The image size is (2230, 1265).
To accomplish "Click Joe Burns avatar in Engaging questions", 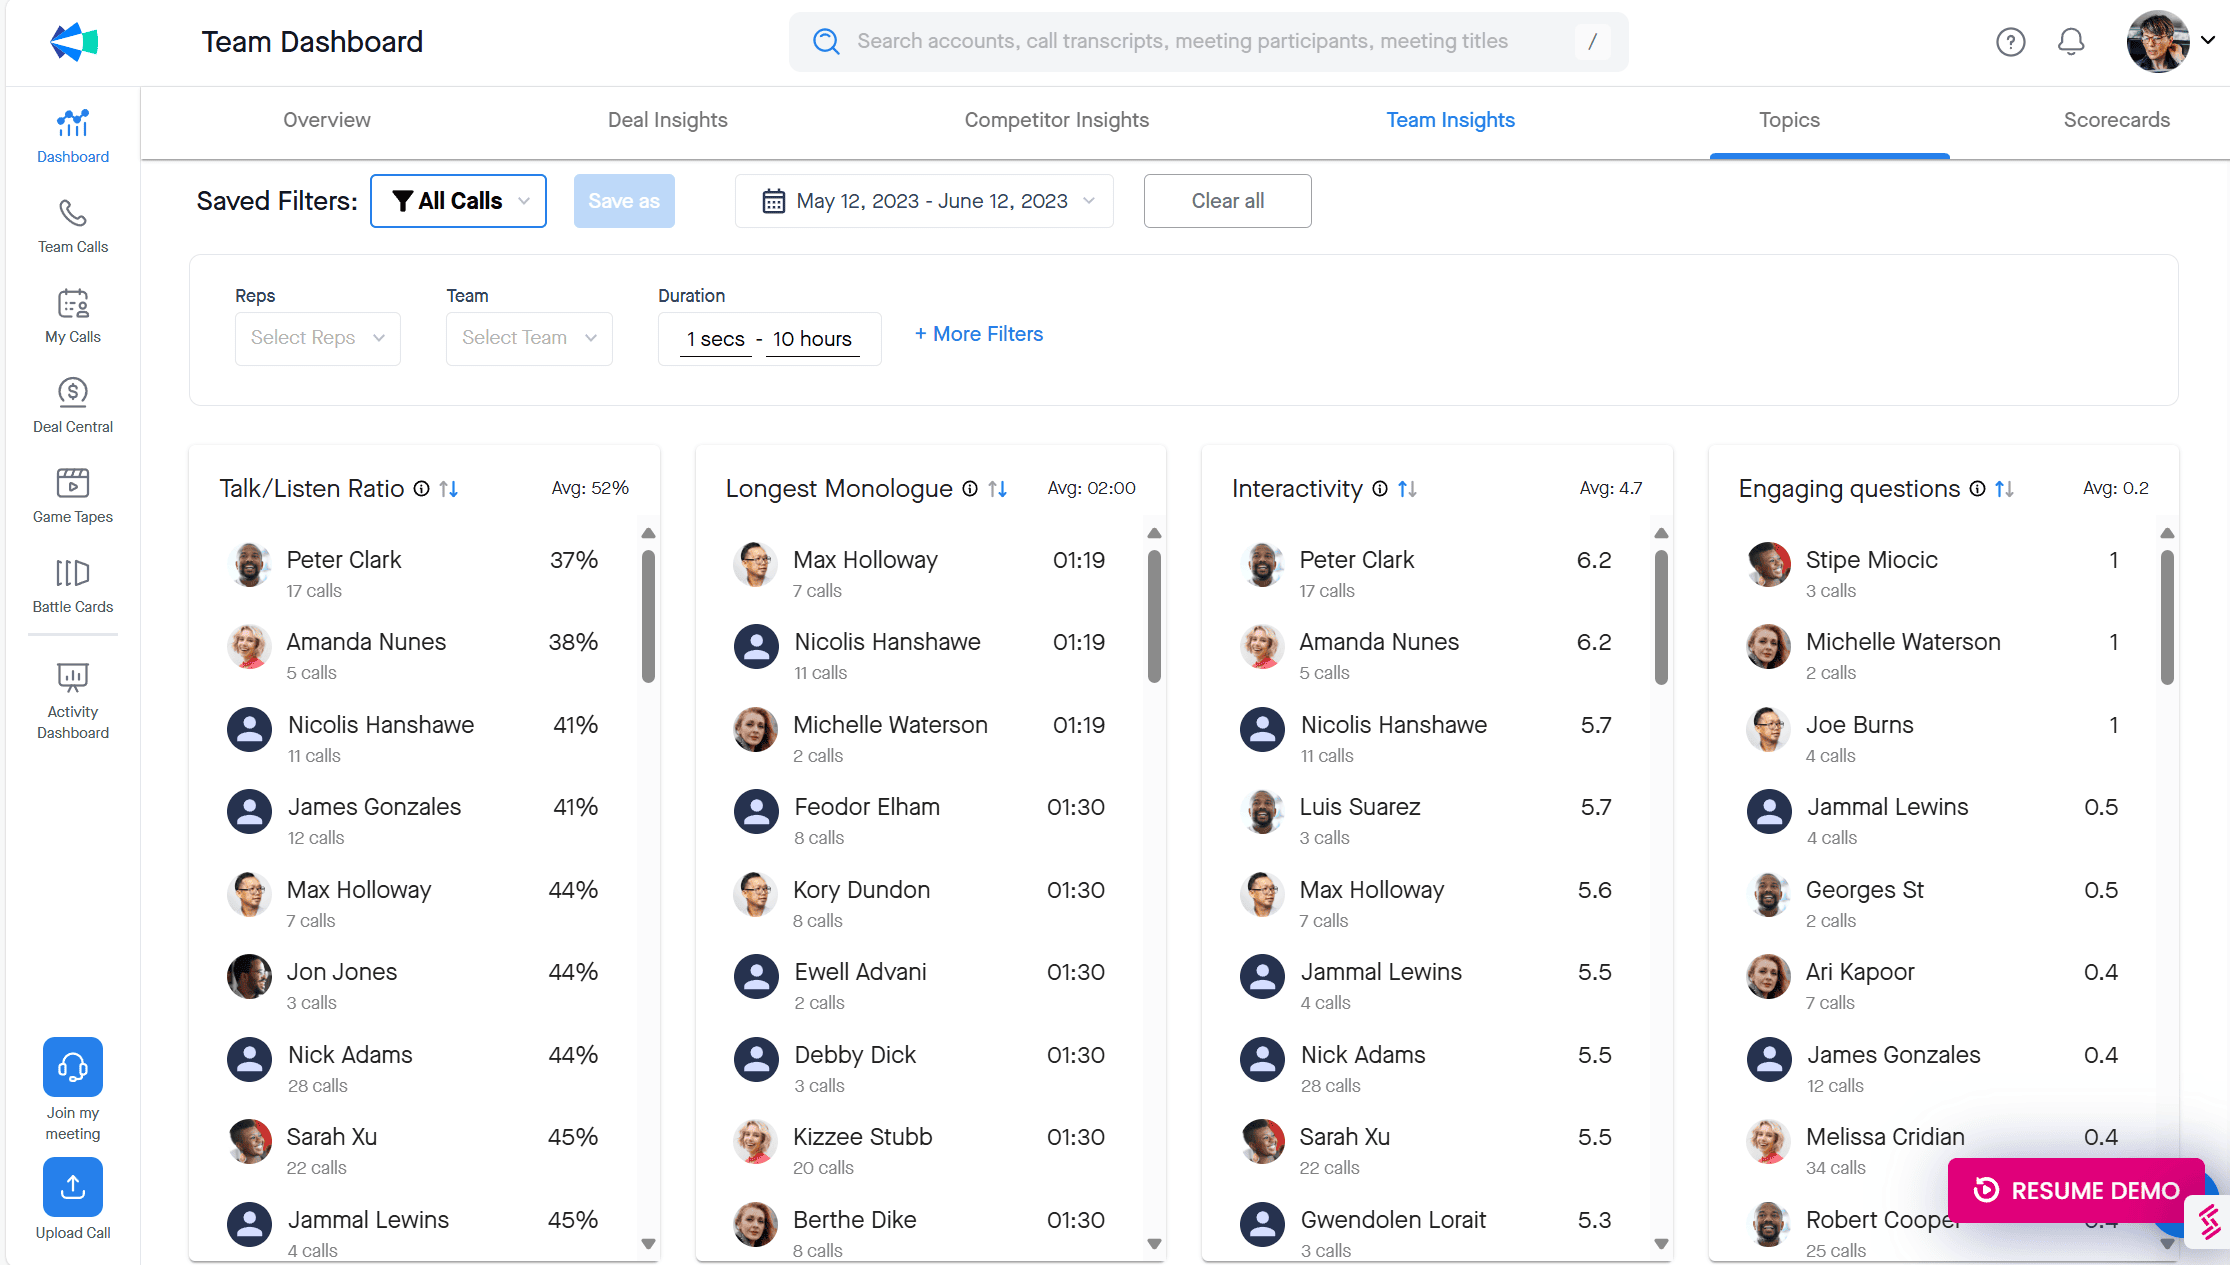I will [x=1768, y=729].
